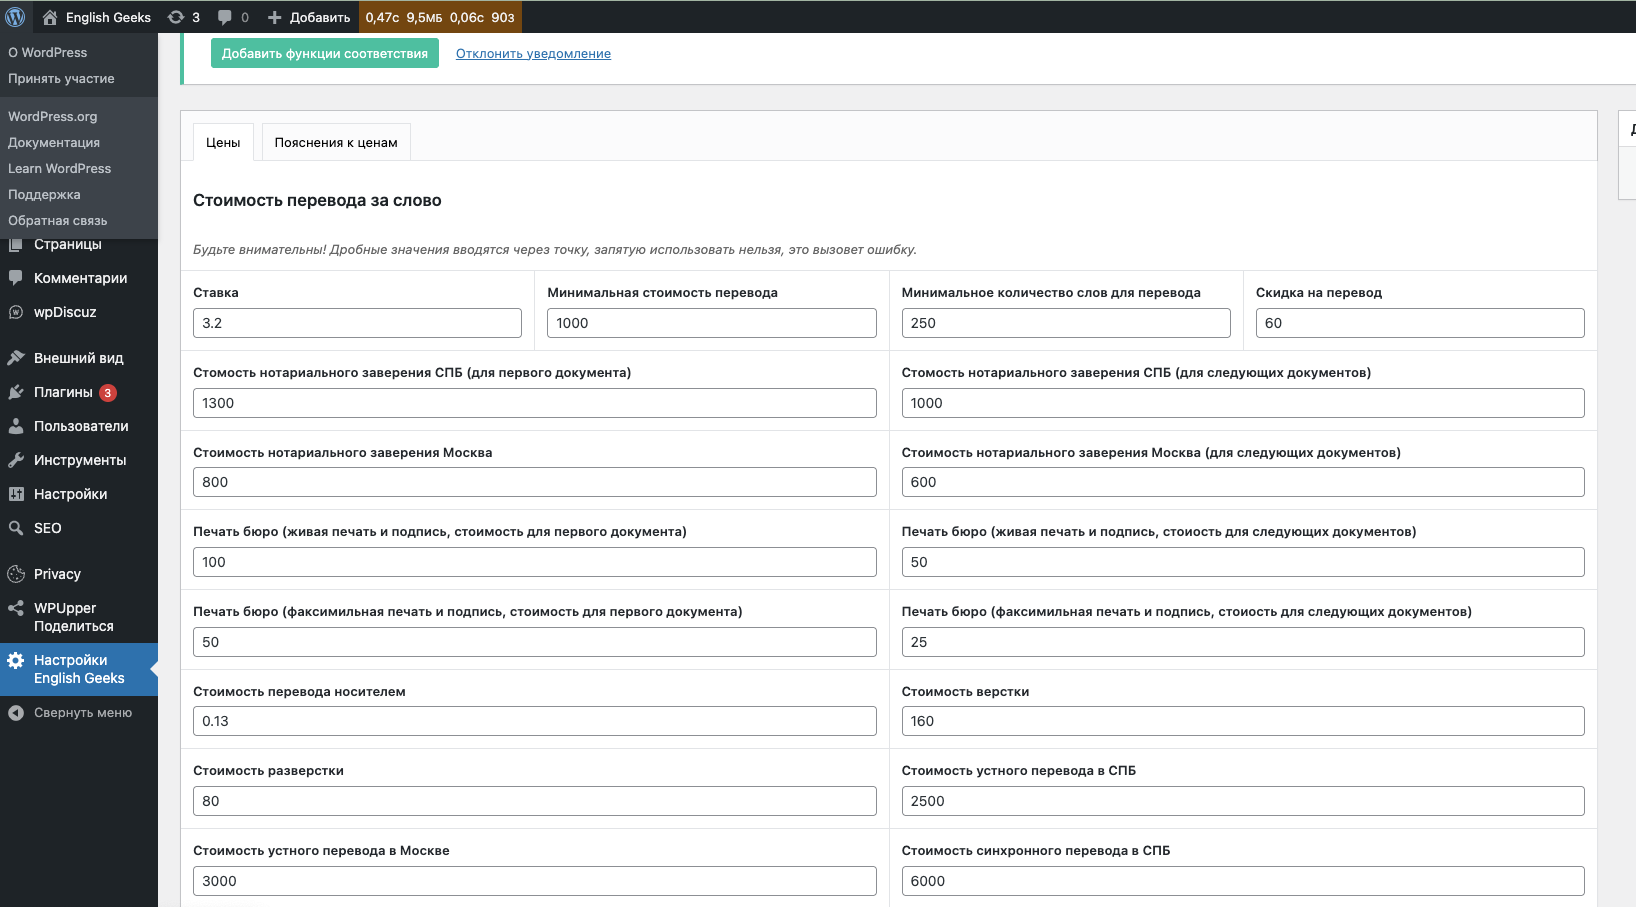The image size is (1636, 907).
Task: Focus the Минимальная стоимость перевода field
Action: (x=711, y=323)
